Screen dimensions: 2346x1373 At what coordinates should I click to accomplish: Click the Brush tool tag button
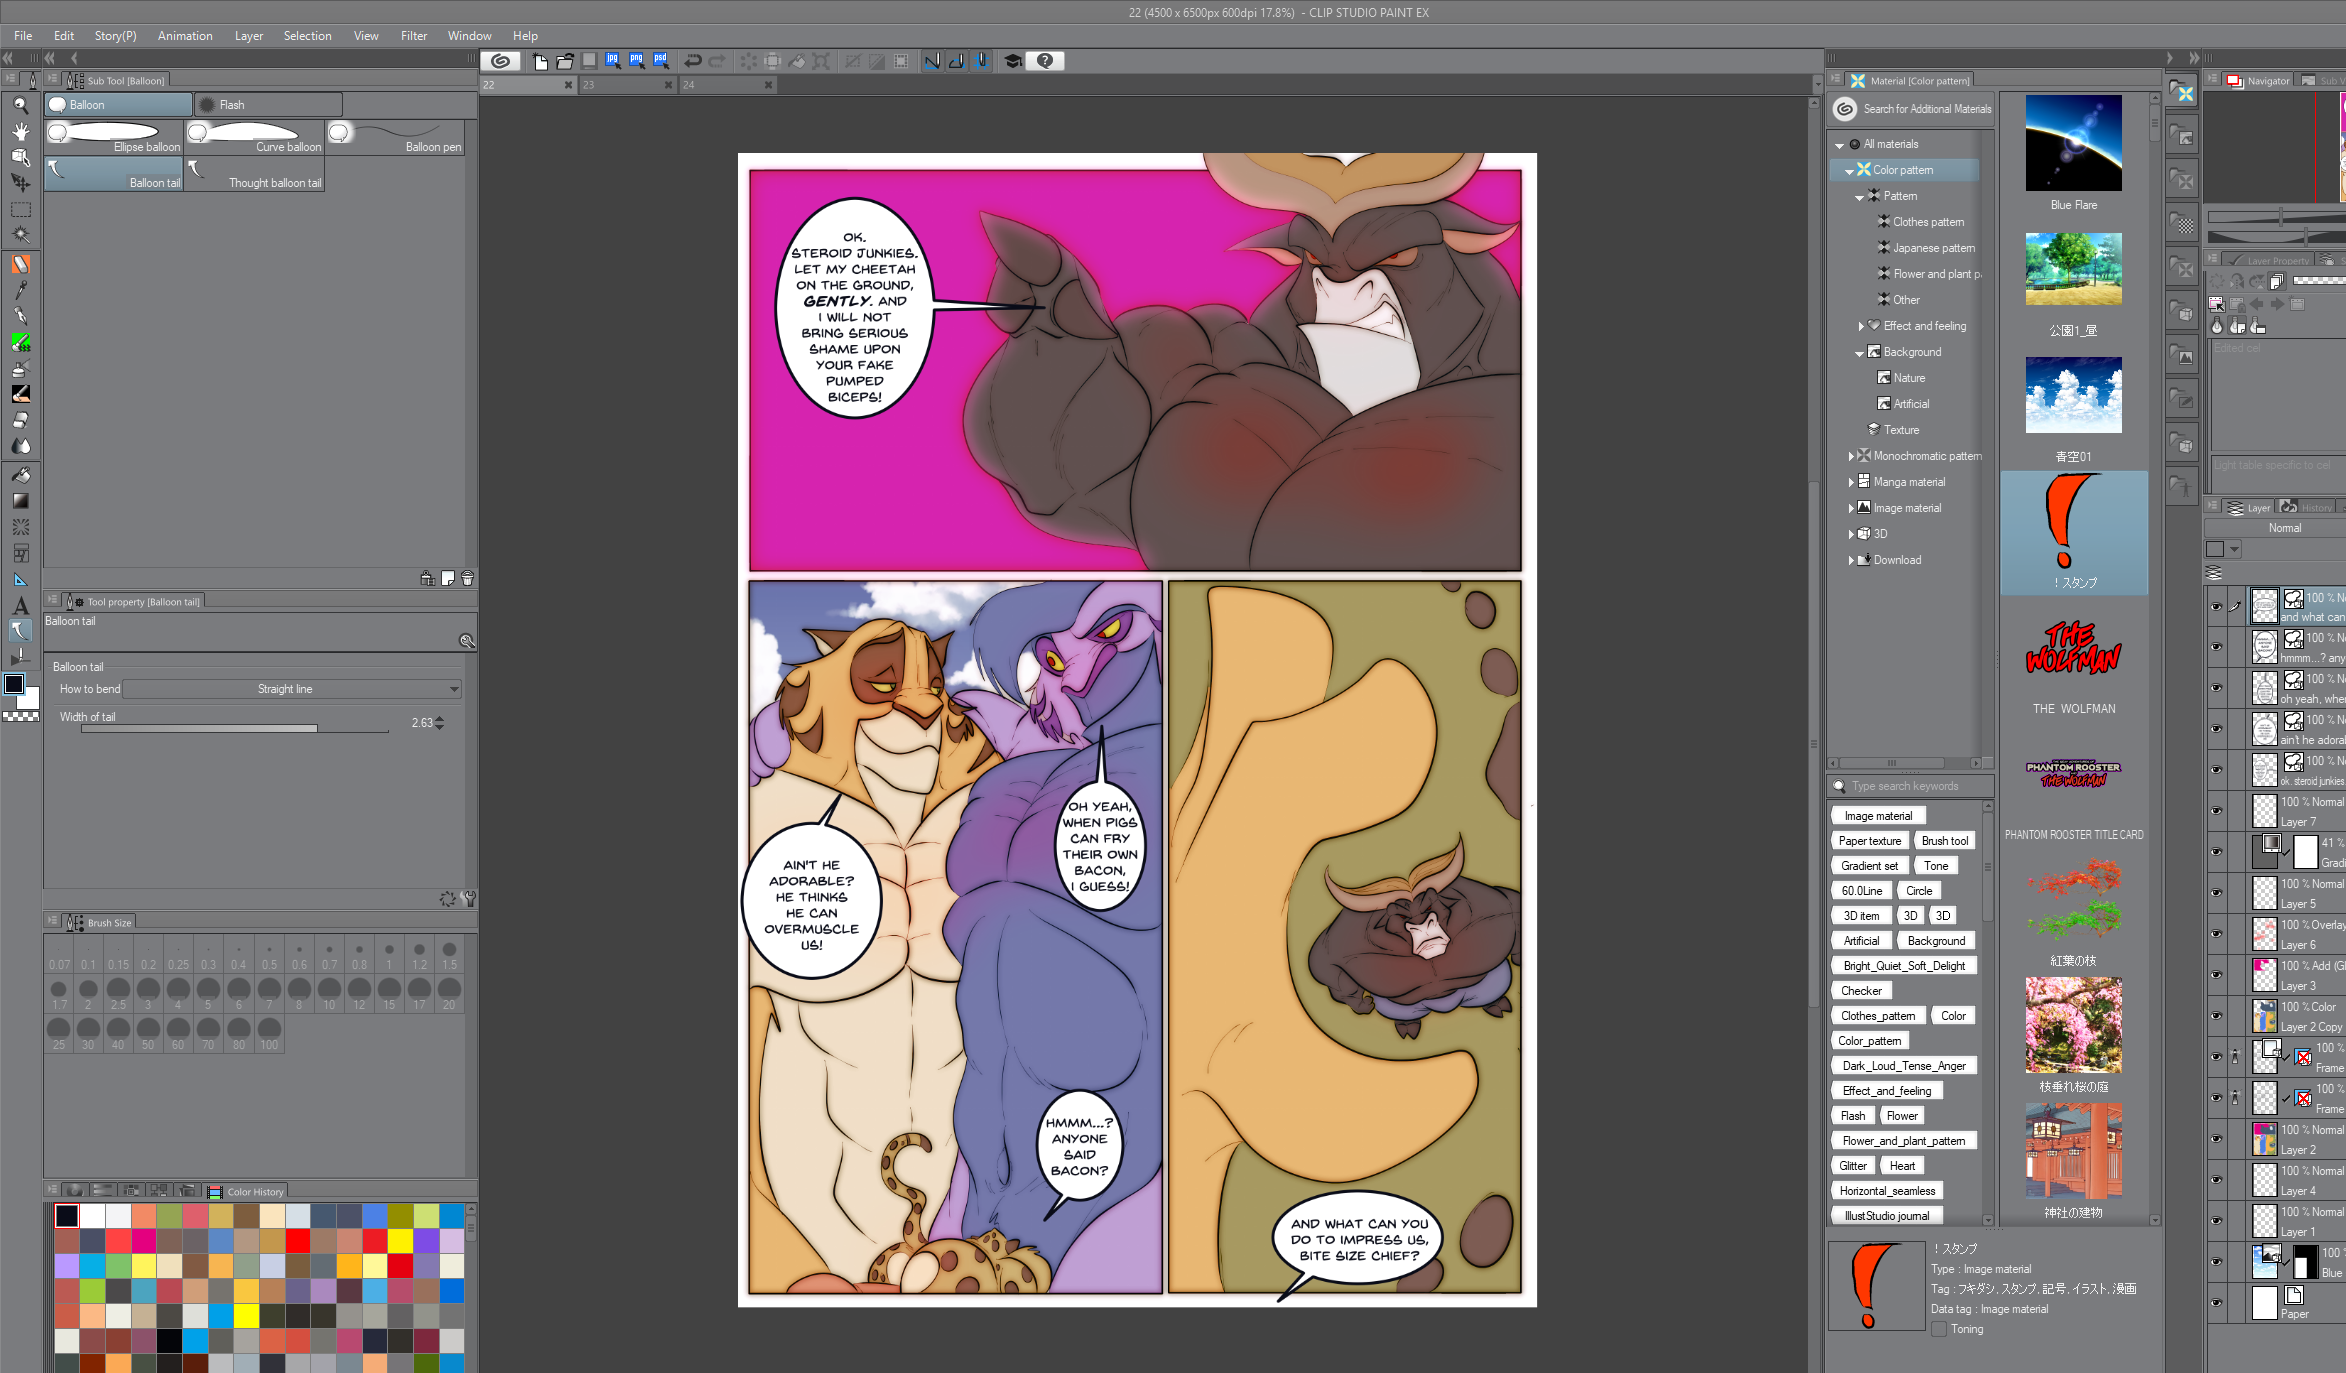[1944, 841]
